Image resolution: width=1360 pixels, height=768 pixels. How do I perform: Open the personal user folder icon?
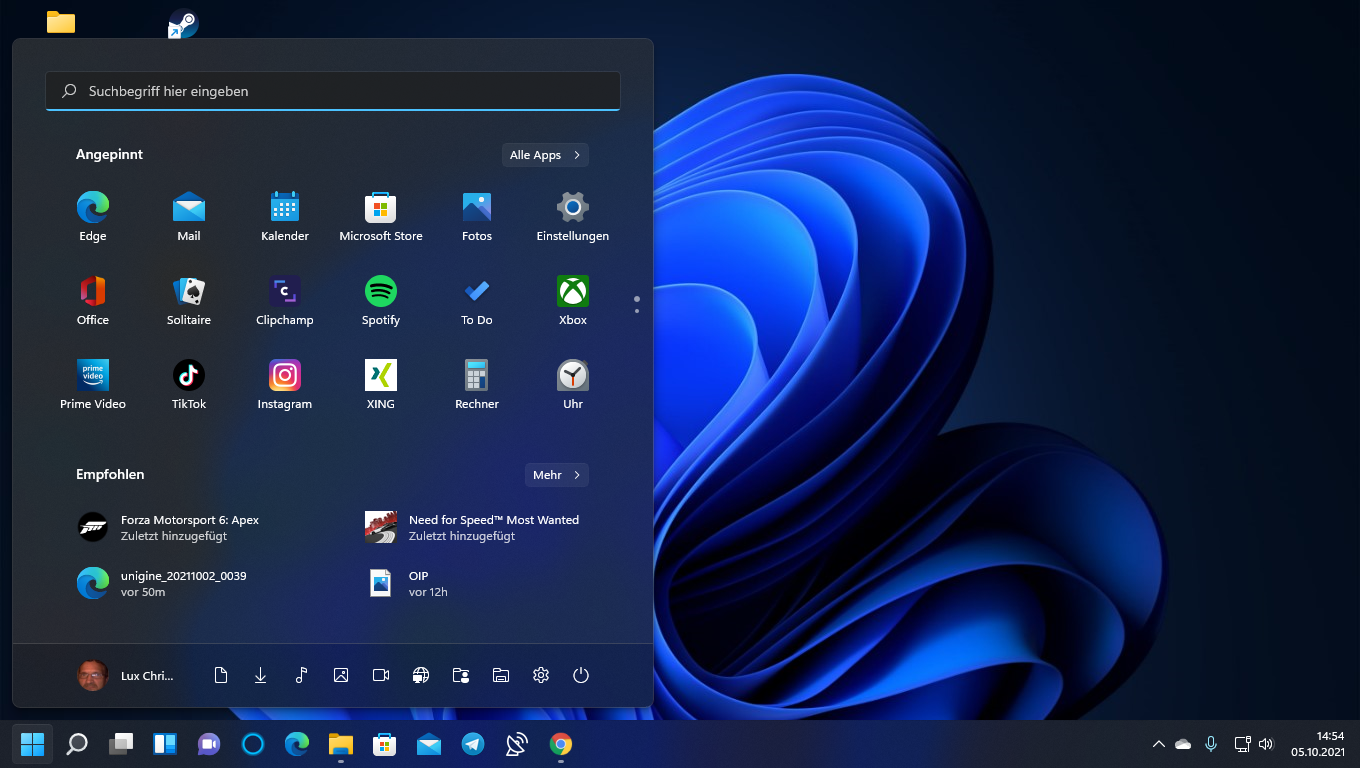(461, 675)
